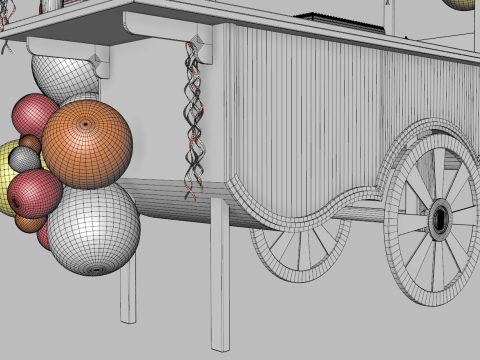This screenshot has width=480, height=360.
Task: Select the taller front support leg
Action: tap(220, 274)
